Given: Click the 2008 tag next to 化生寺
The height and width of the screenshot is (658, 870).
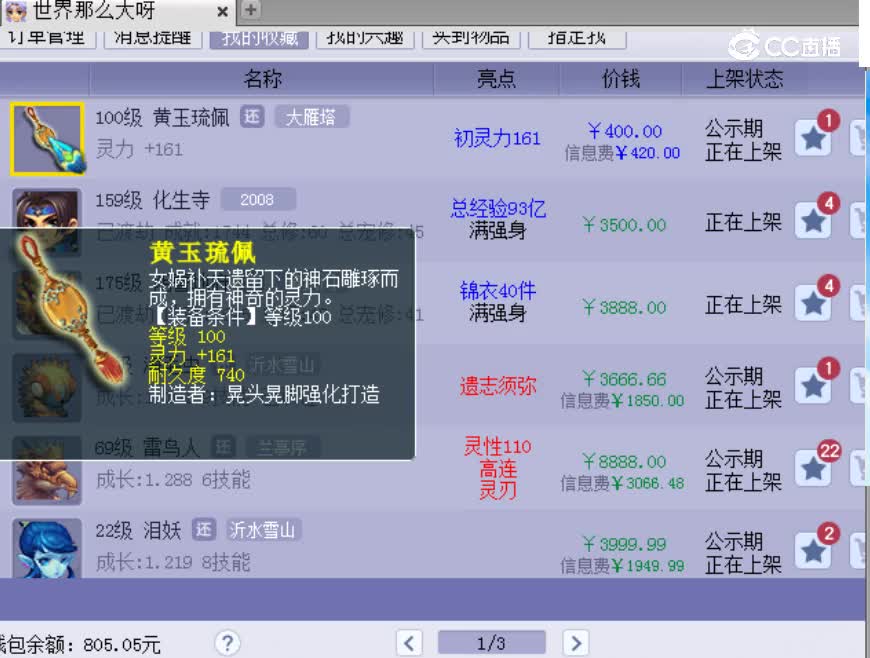Looking at the screenshot, I should 257,199.
